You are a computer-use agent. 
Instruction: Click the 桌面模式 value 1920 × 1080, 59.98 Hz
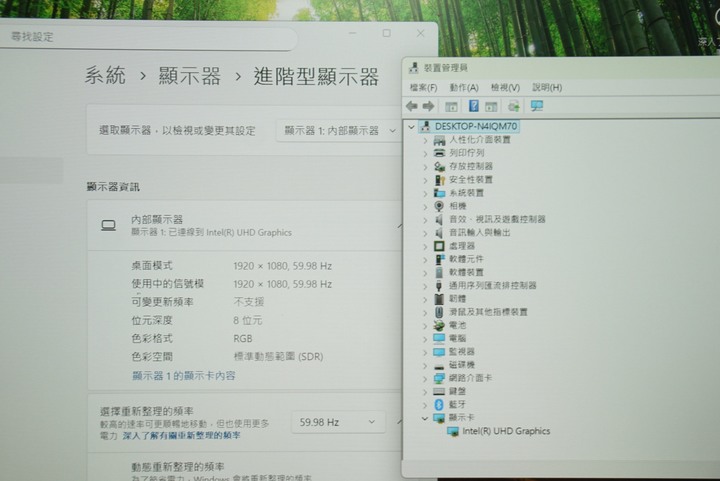[282, 266]
